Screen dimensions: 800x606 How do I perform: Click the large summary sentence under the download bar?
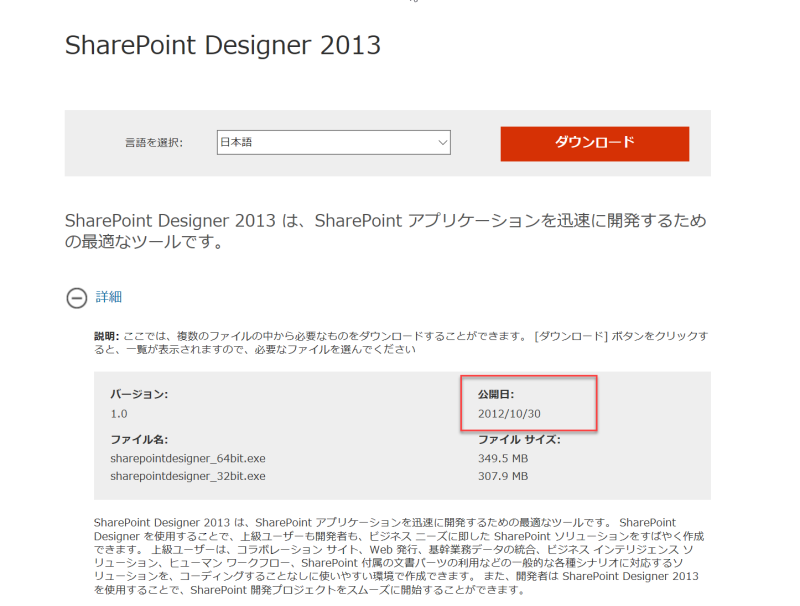(386, 231)
